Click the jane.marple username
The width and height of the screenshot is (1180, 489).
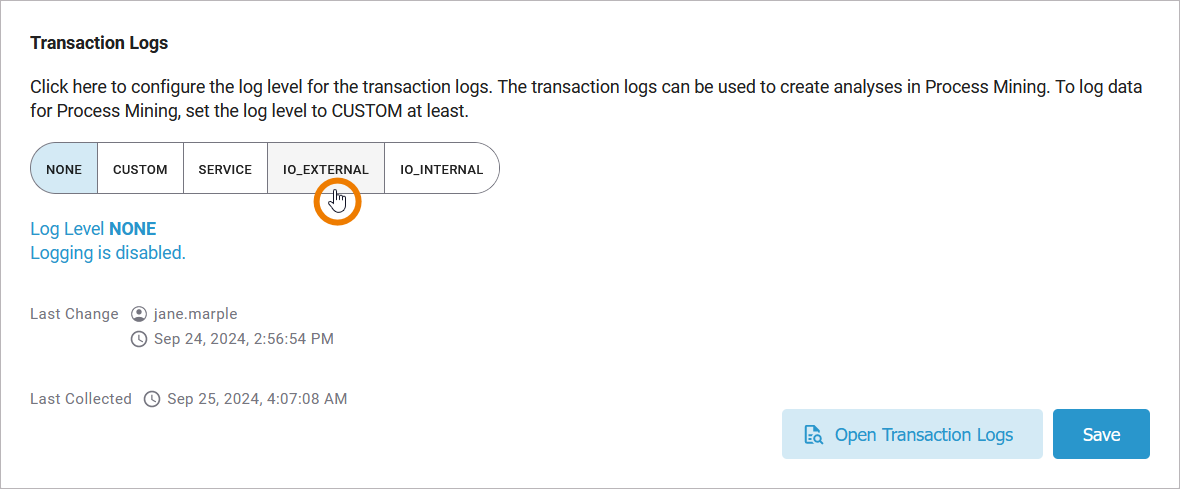click(x=195, y=314)
